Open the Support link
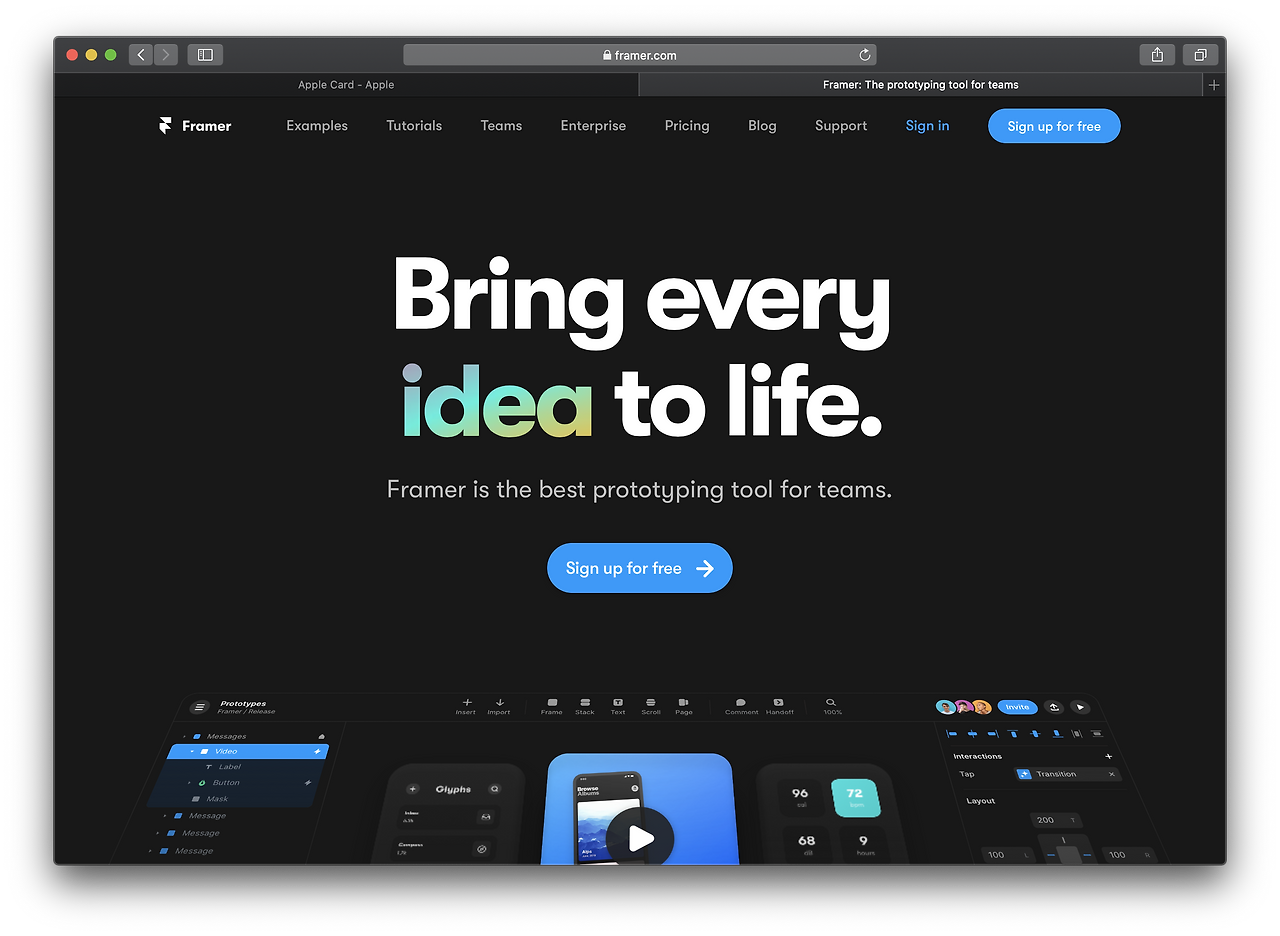1280x936 pixels. point(841,126)
